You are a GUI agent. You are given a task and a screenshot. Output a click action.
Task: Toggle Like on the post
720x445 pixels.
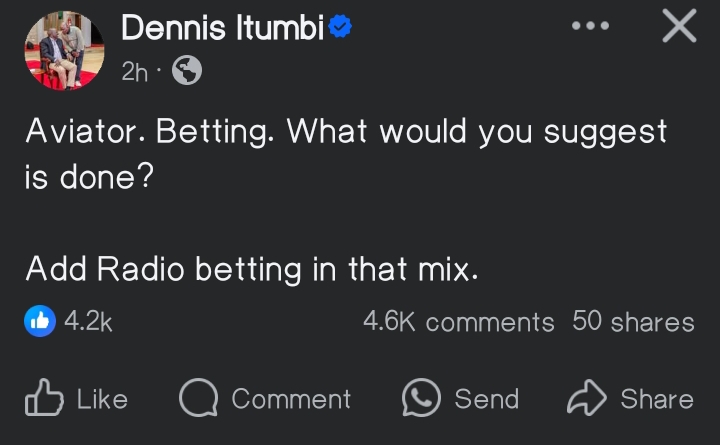tap(101, 399)
